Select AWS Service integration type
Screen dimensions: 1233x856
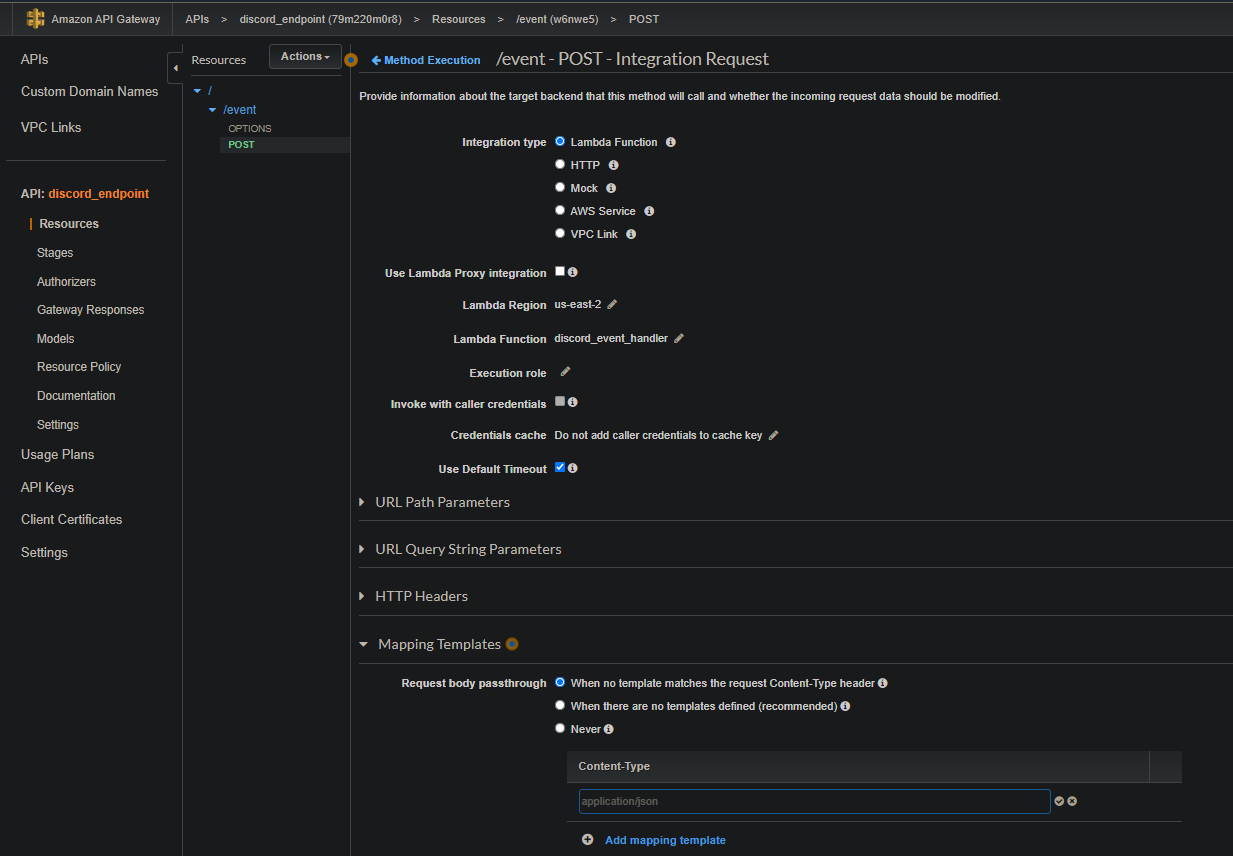pos(560,210)
